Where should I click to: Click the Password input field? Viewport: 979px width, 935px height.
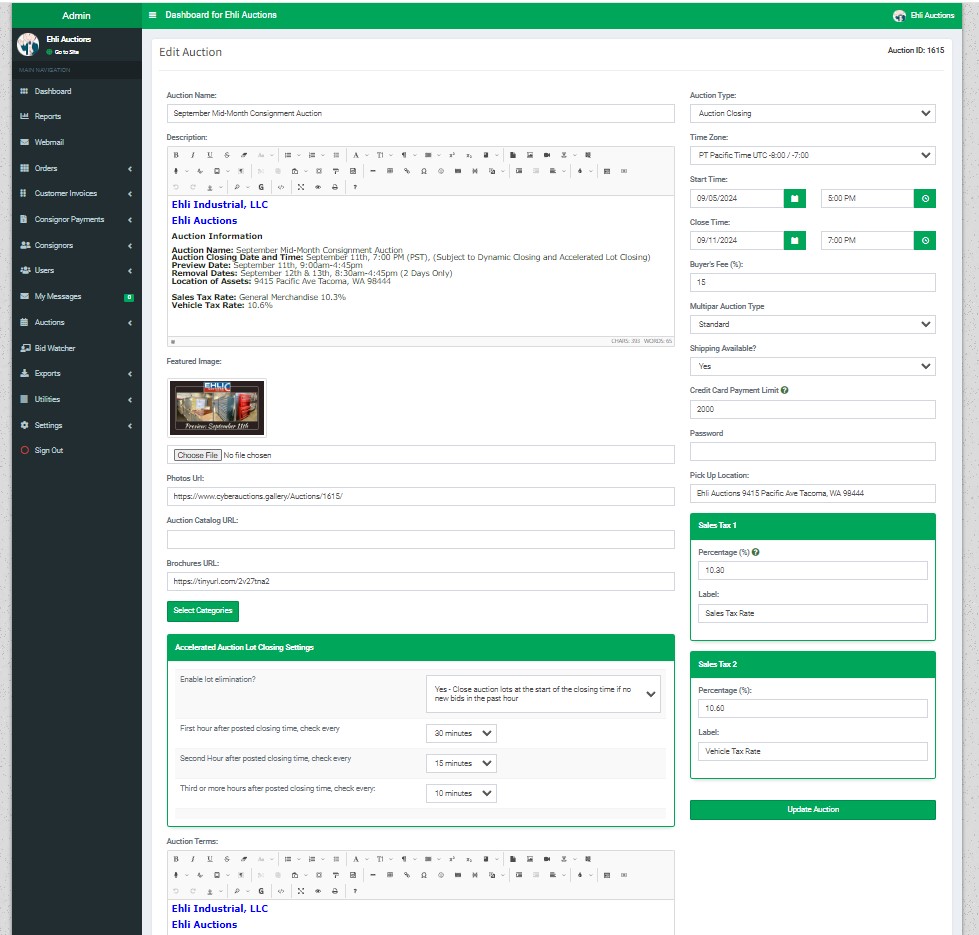tap(812, 452)
